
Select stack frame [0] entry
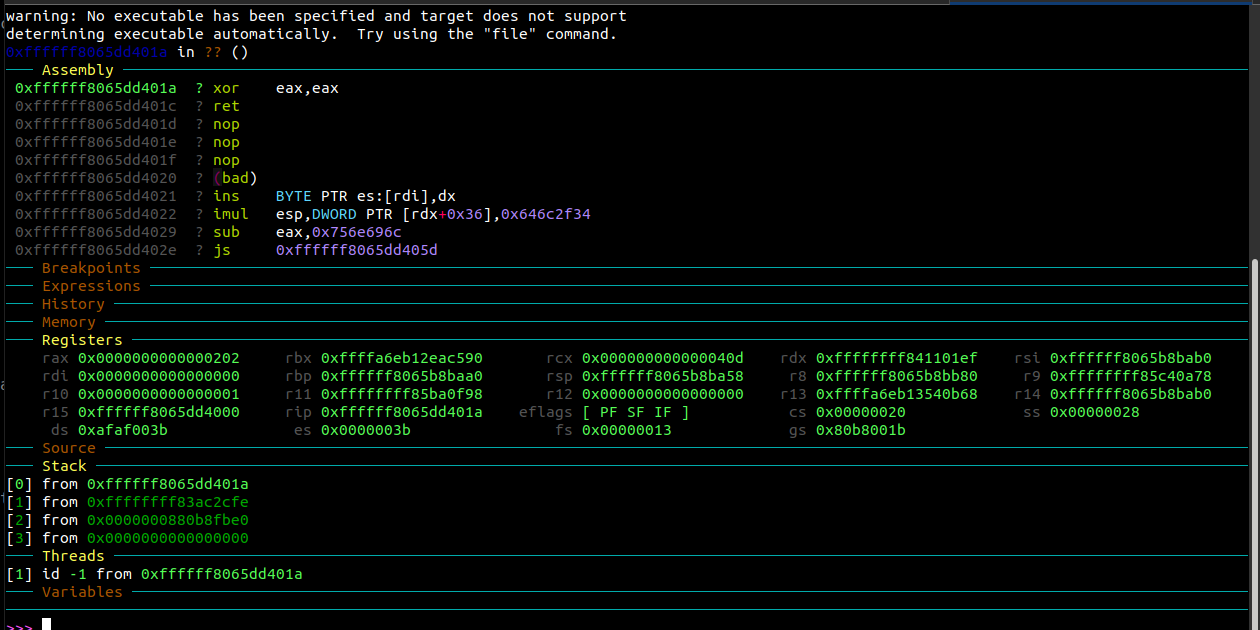pyautogui.click(x=128, y=484)
